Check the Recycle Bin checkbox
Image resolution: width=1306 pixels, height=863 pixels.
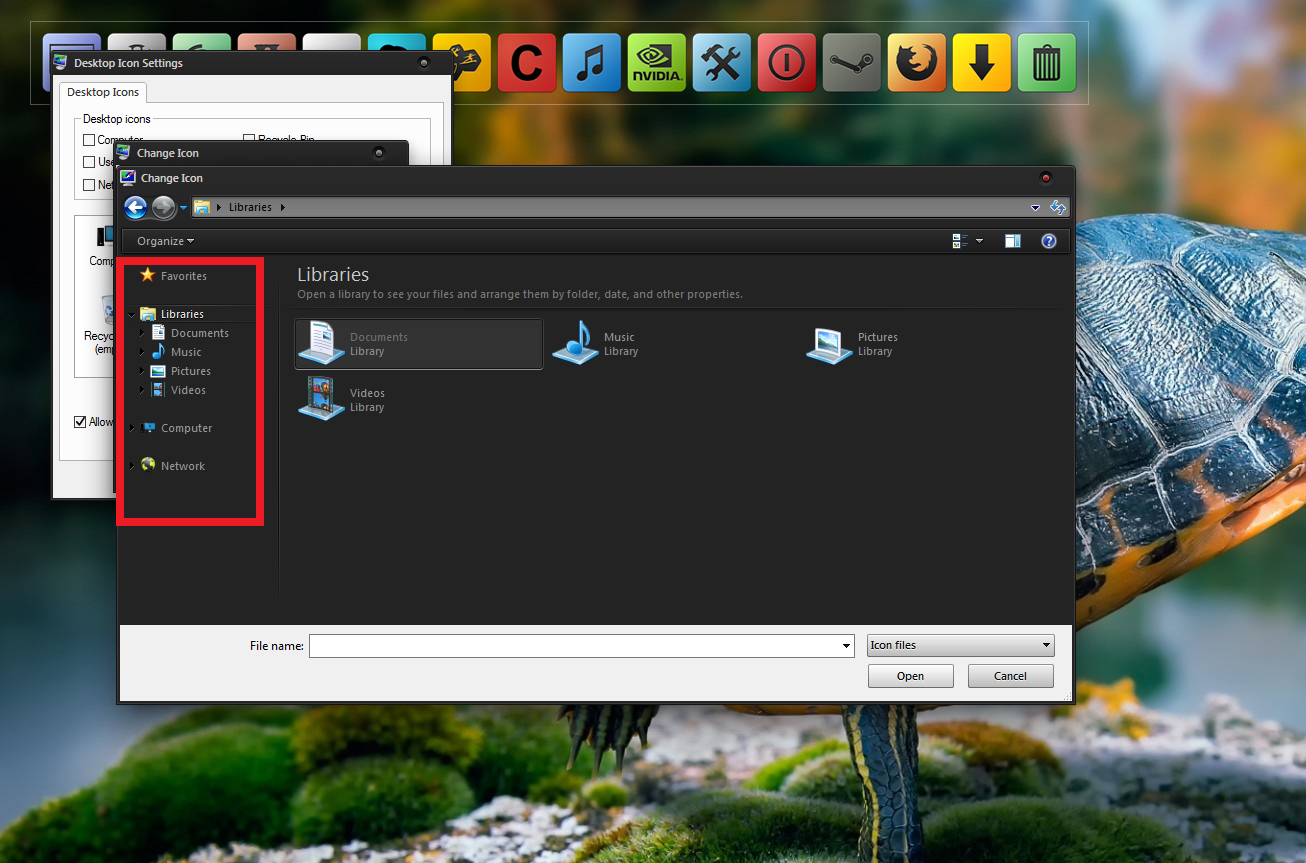pyautogui.click(x=250, y=140)
